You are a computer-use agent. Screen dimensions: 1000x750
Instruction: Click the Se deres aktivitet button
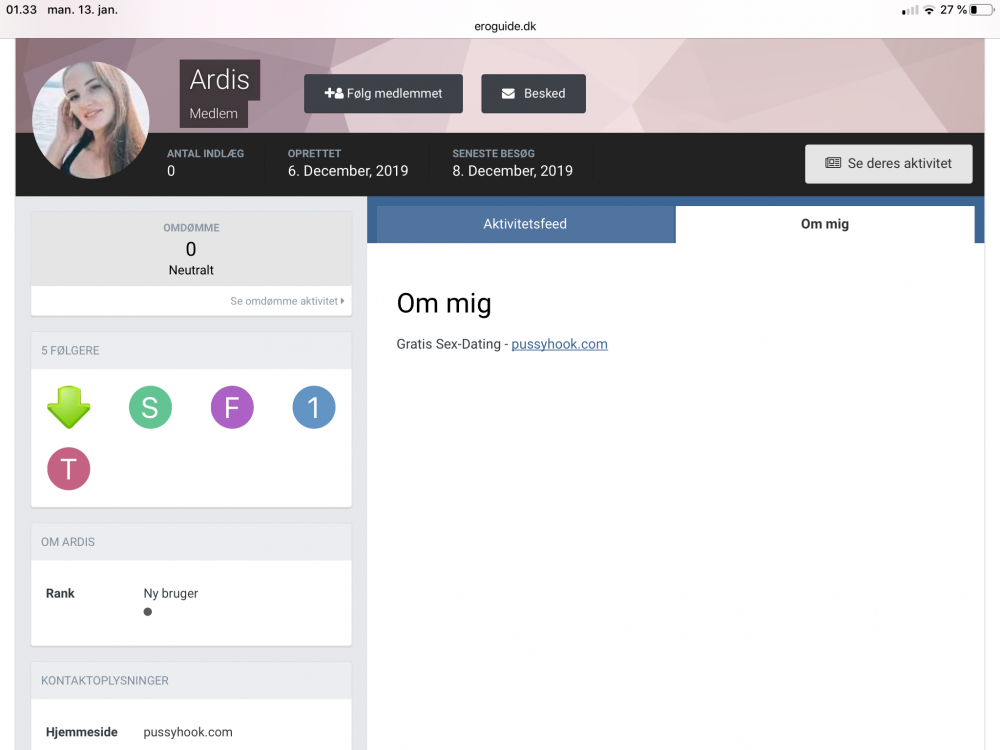click(x=888, y=164)
